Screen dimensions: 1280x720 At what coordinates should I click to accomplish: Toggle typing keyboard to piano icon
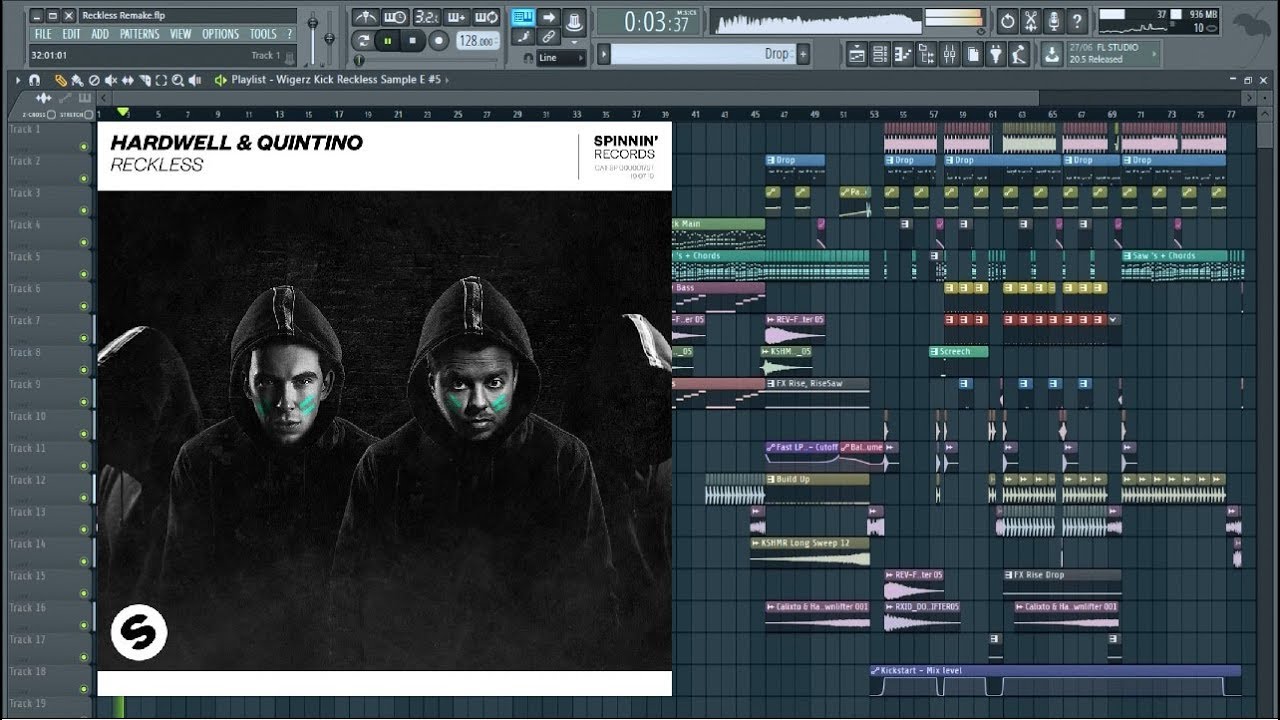[523, 17]
